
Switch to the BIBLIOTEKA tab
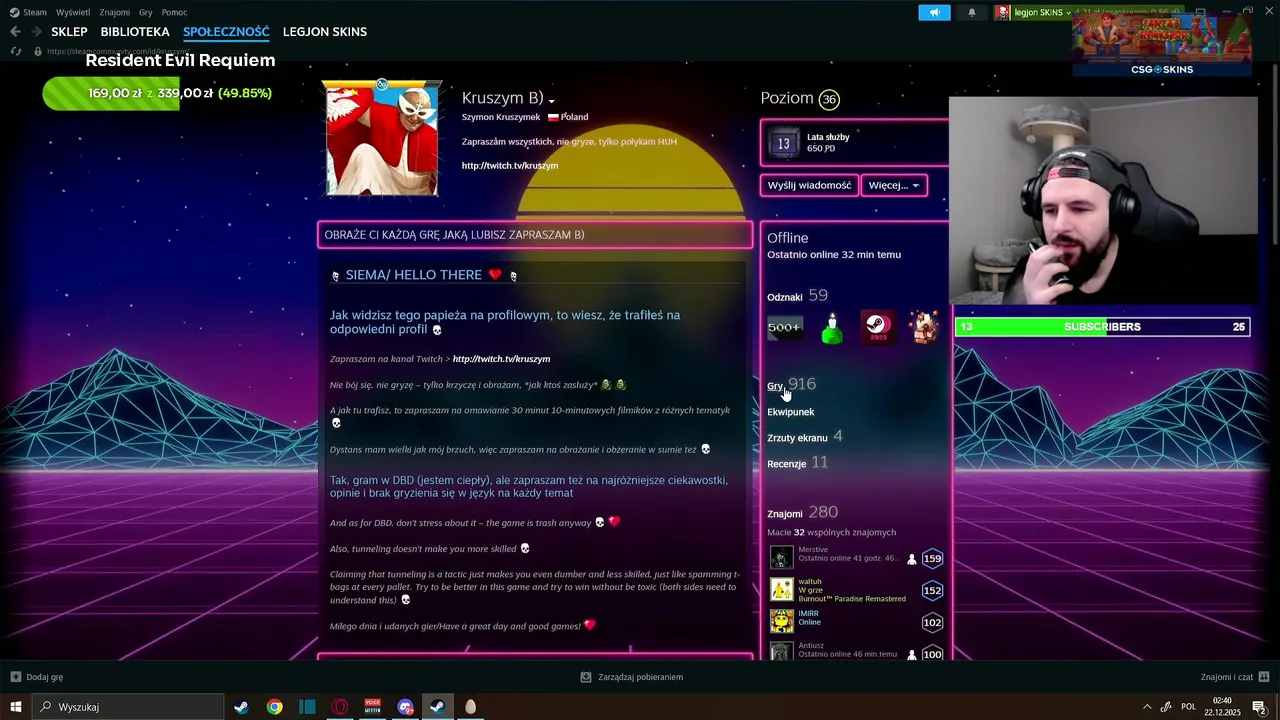tap(135, 32)
